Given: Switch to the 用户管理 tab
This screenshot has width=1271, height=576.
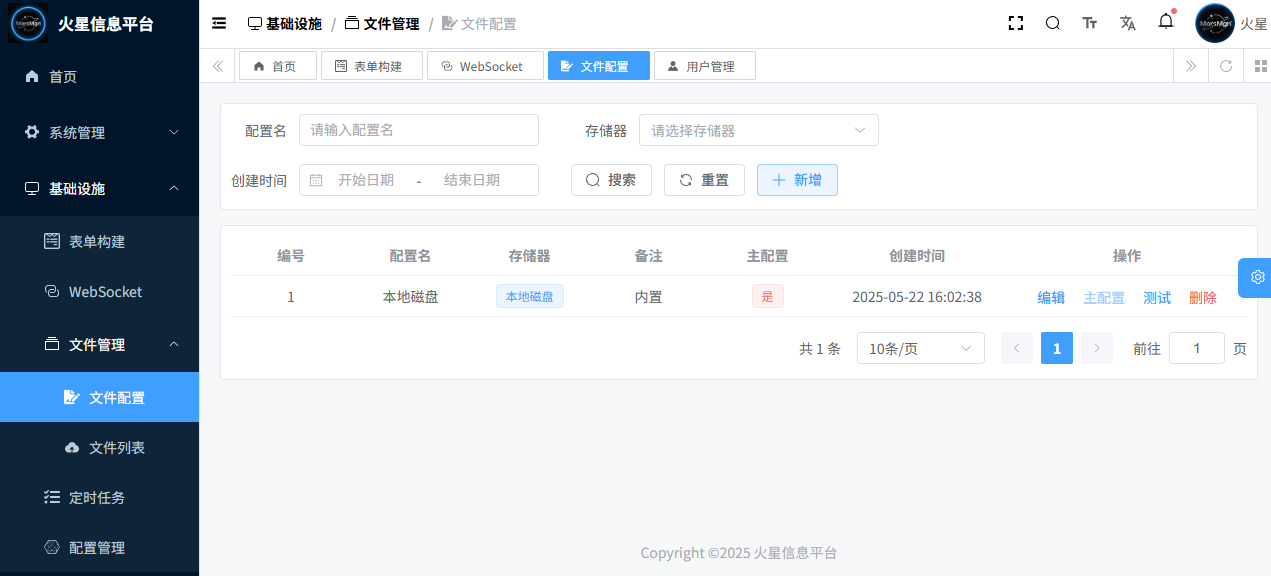Looking at the screenshot, I should 705,66.
